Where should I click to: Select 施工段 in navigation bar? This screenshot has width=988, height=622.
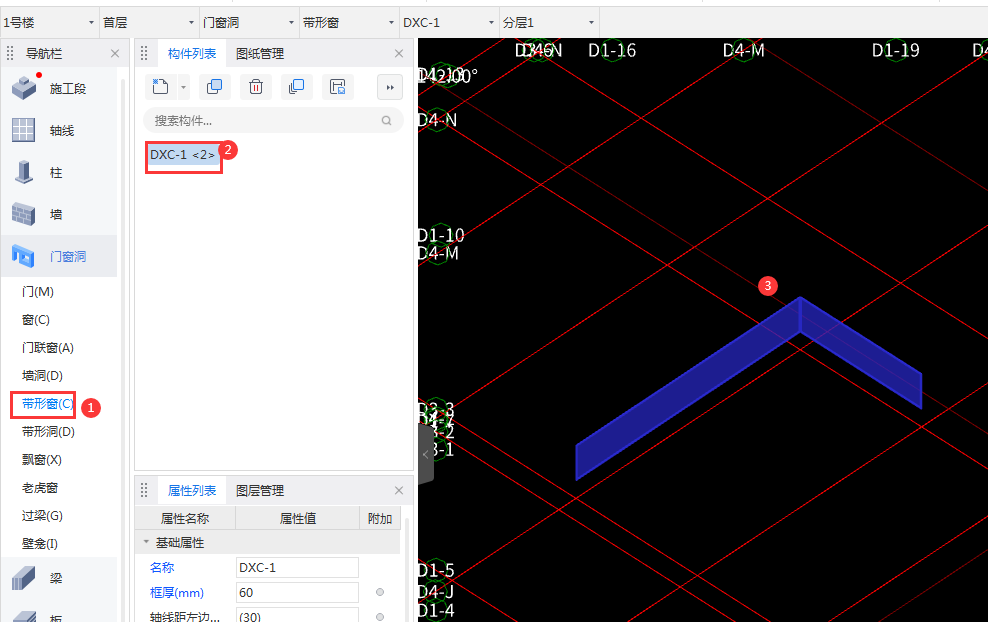(x=59, y=88)
